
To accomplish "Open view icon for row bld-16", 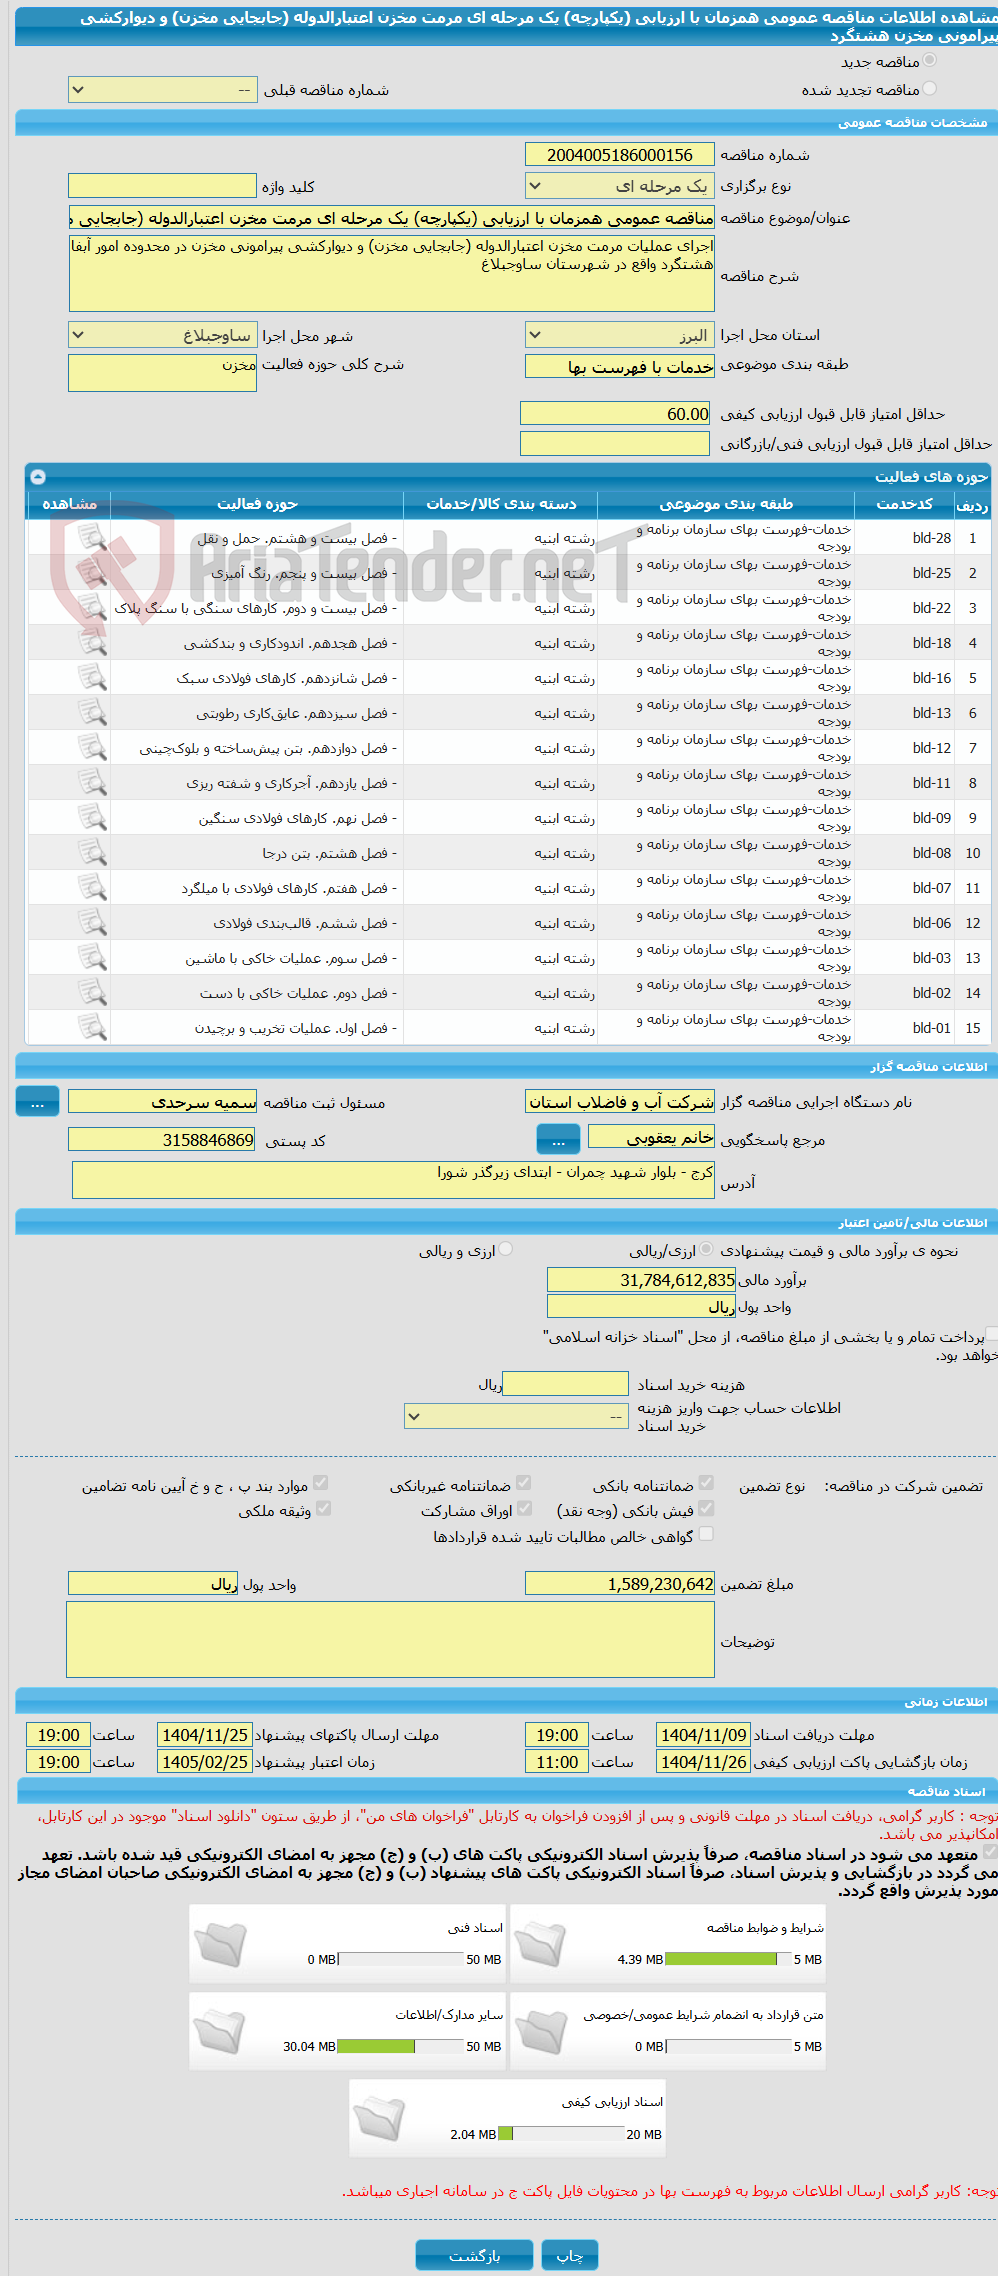I will pyautogui.click(x=92, y=678).
